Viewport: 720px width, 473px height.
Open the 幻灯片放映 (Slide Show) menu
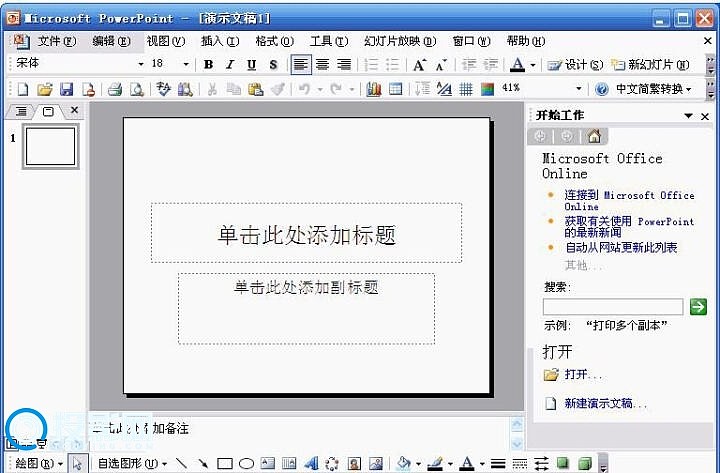(399, 41)
